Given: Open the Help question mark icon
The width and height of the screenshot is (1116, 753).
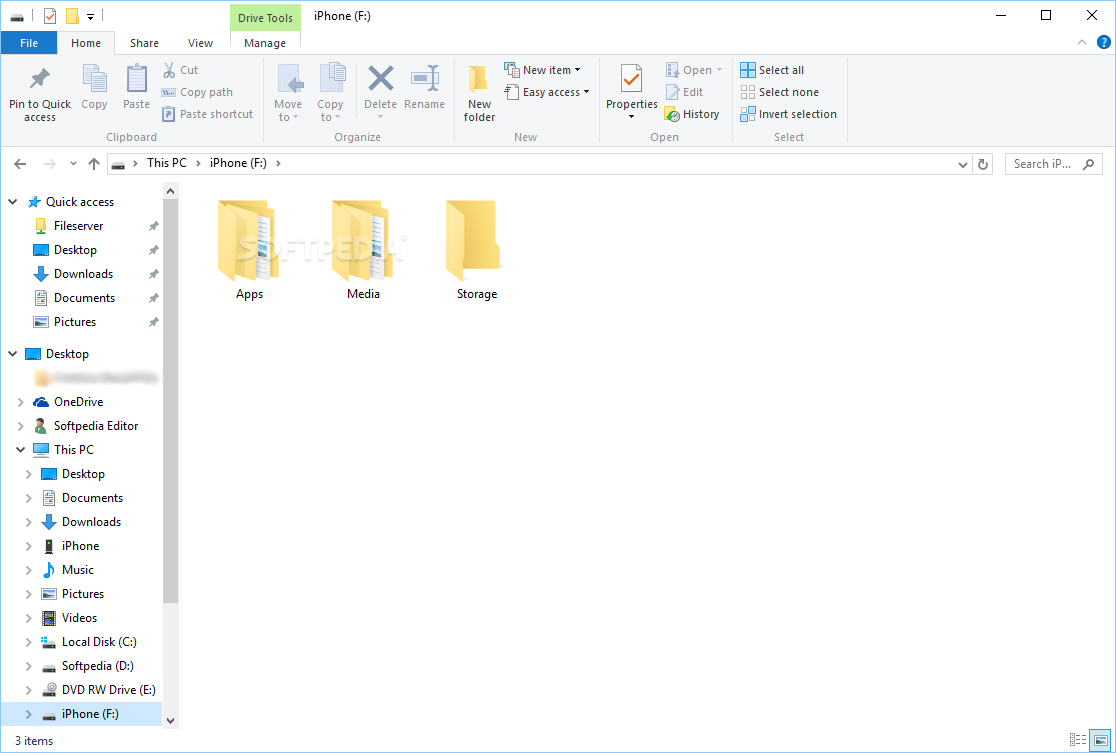Looking at the screenshot, I should pyautogui.click(x=1104, y=43).
